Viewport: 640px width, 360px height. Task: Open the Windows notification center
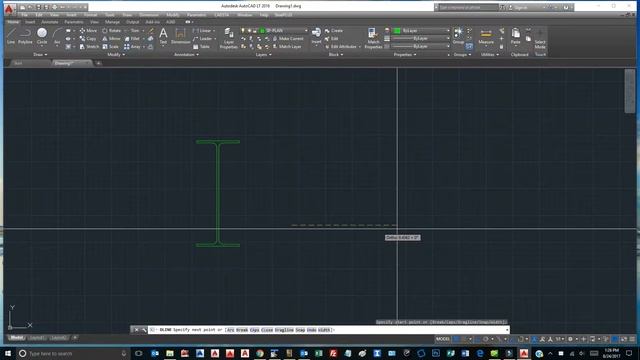629,353
